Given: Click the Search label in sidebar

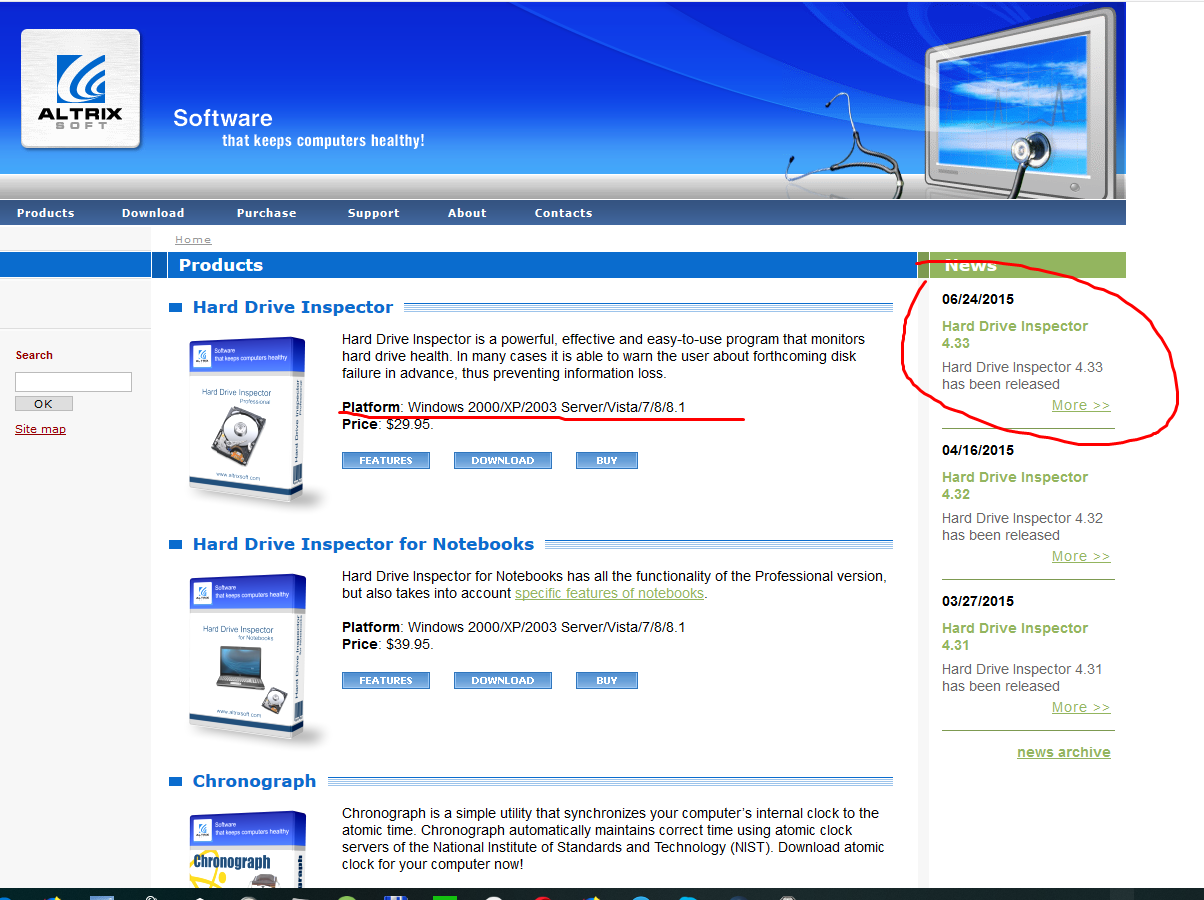Looking at the screenshot, I should [34, 355].
